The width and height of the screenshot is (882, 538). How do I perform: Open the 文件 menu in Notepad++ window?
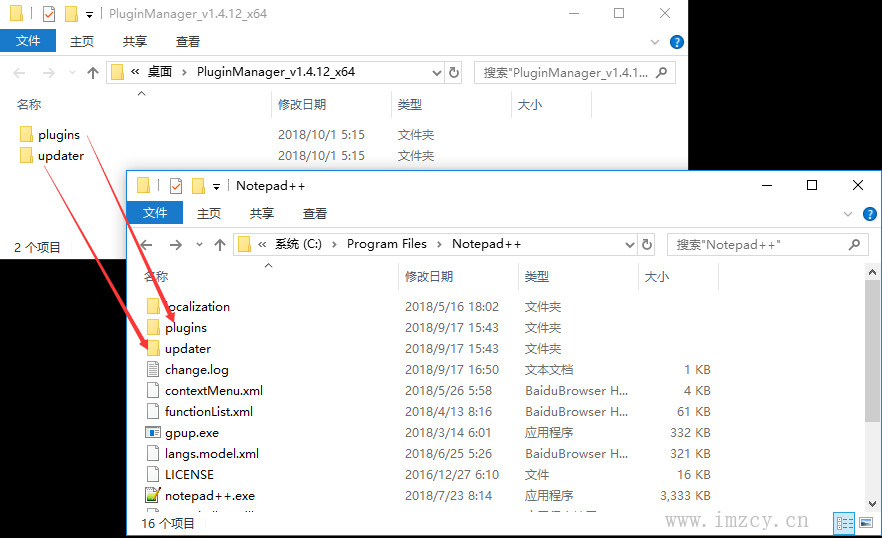pyautogui.click(x=155, y=213)
